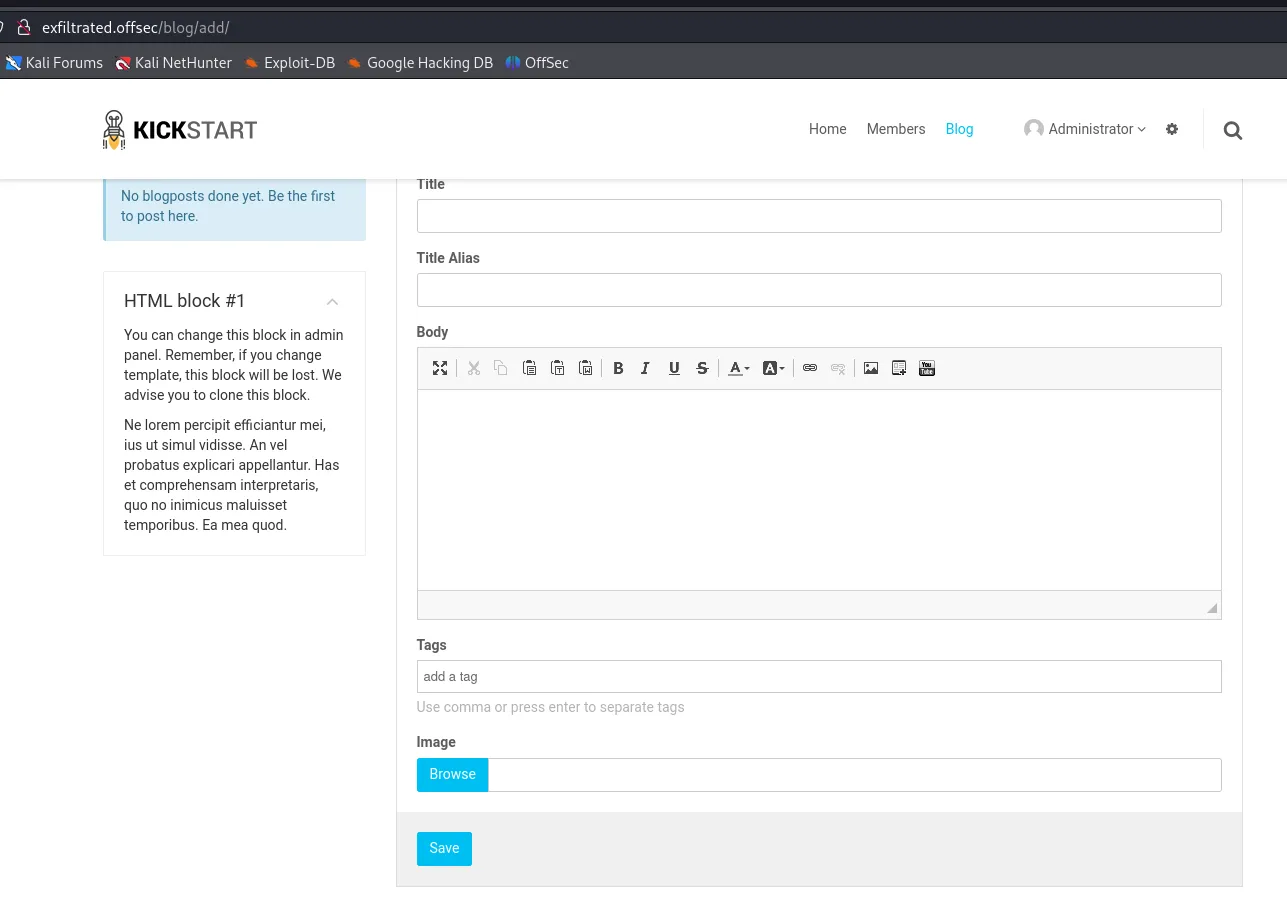The width and height of the screenshot is (1287, 898).
Task: Select Paste as plain text icon
Action: 558,368
